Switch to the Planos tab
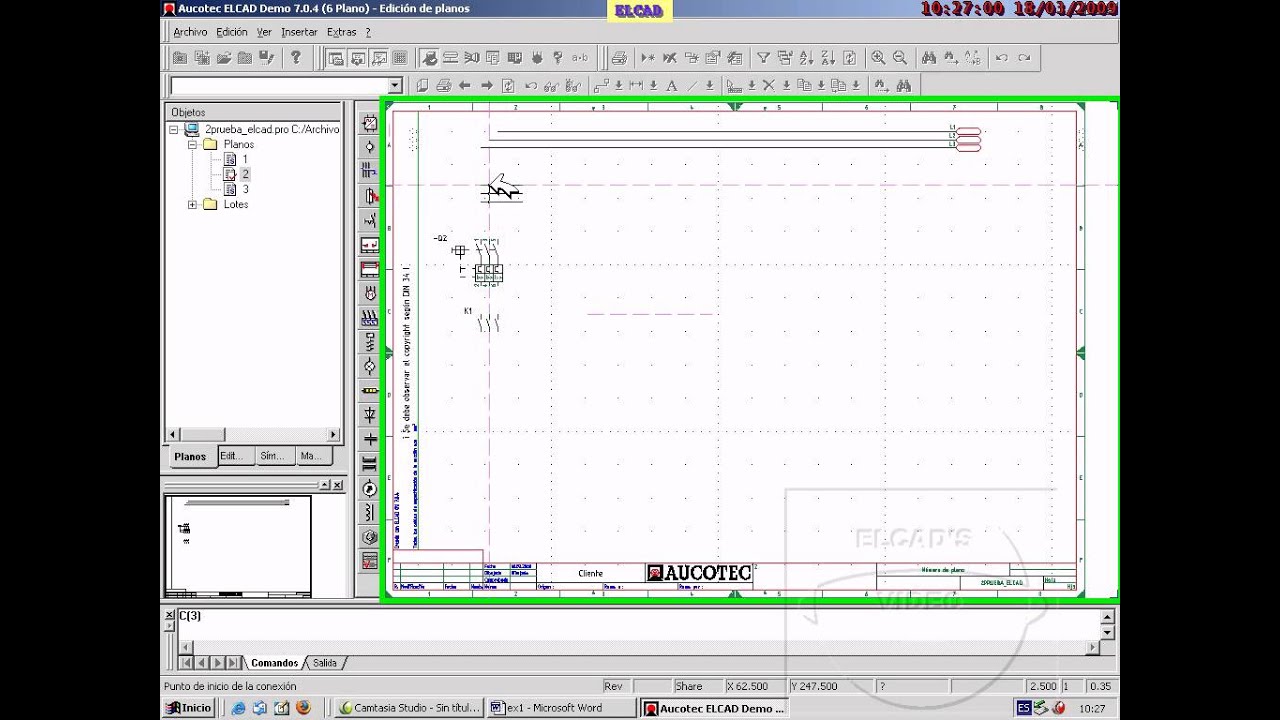This screenshot has width=1280, height=720. (x=190, y=456)
